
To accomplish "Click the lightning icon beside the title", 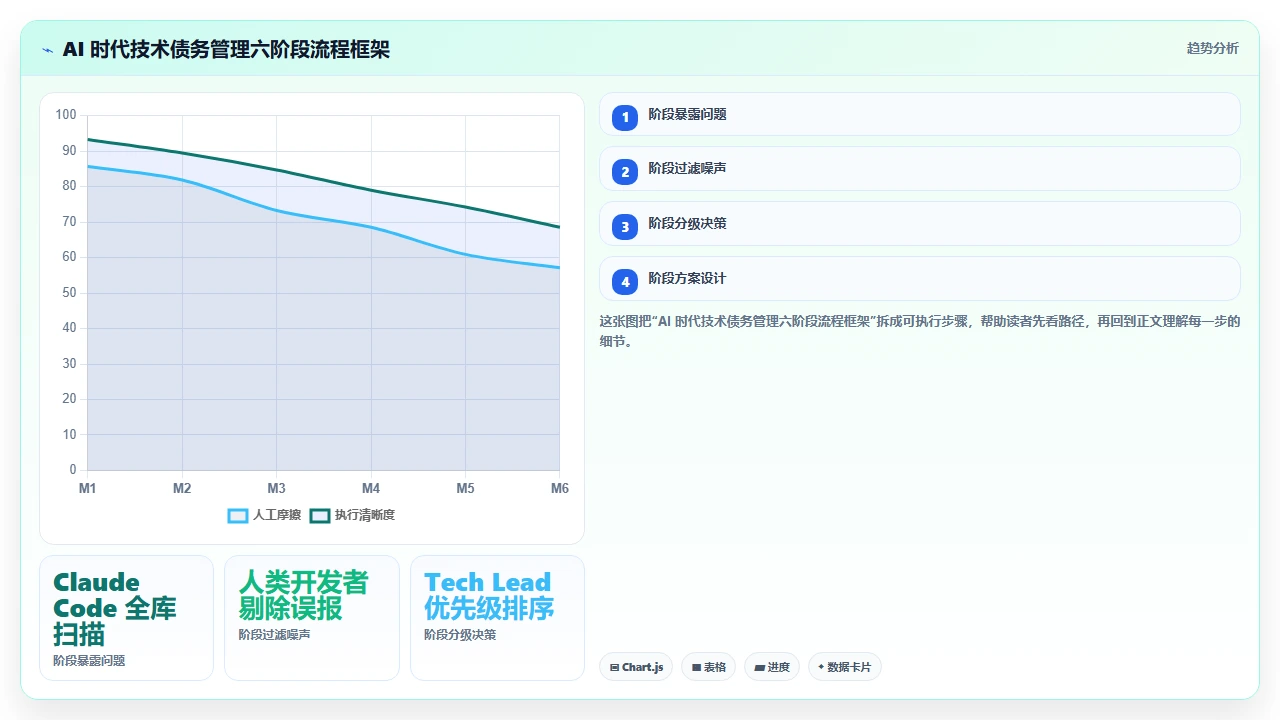I will tap(47, 49).
